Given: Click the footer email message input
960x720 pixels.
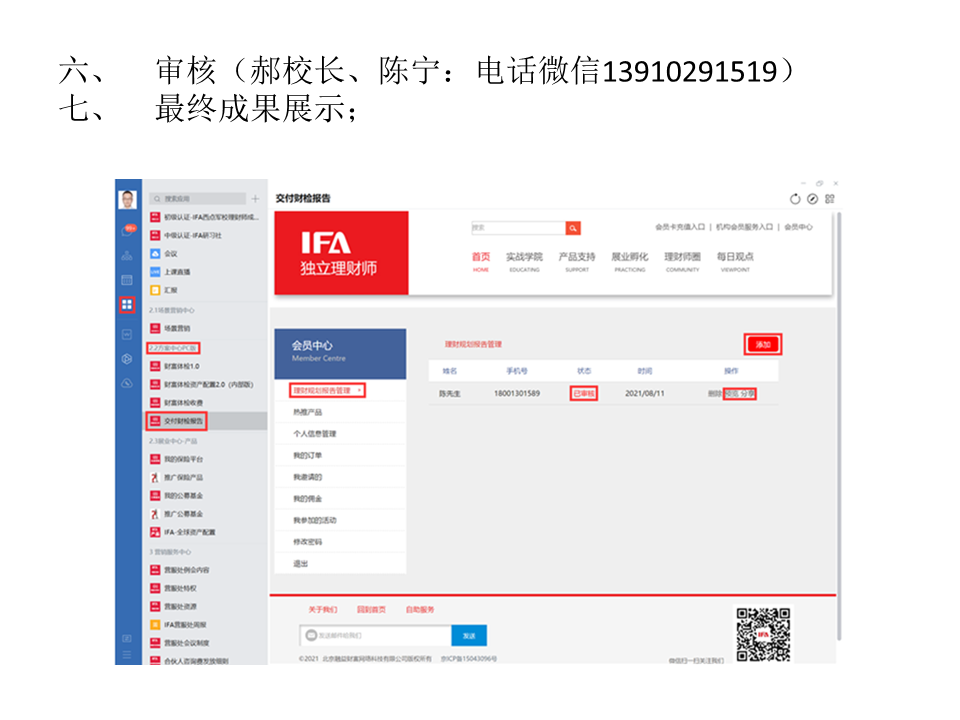Looking at the screenshot, I should click(376, 636).
